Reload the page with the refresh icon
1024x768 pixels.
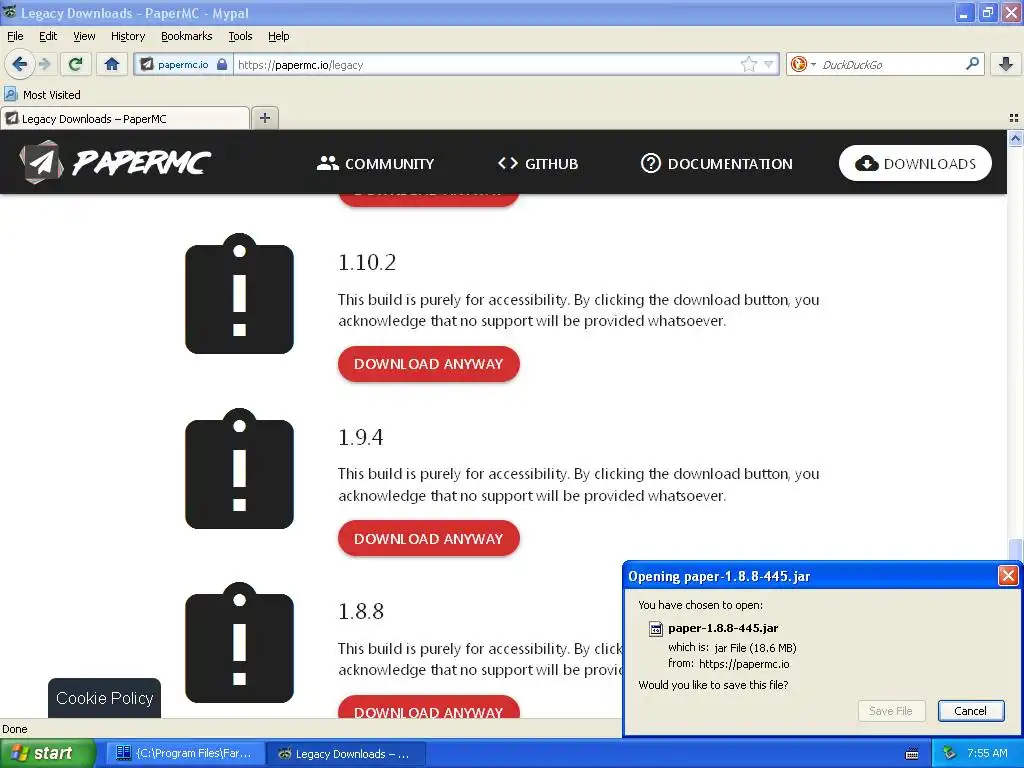(x=76, y=64)
